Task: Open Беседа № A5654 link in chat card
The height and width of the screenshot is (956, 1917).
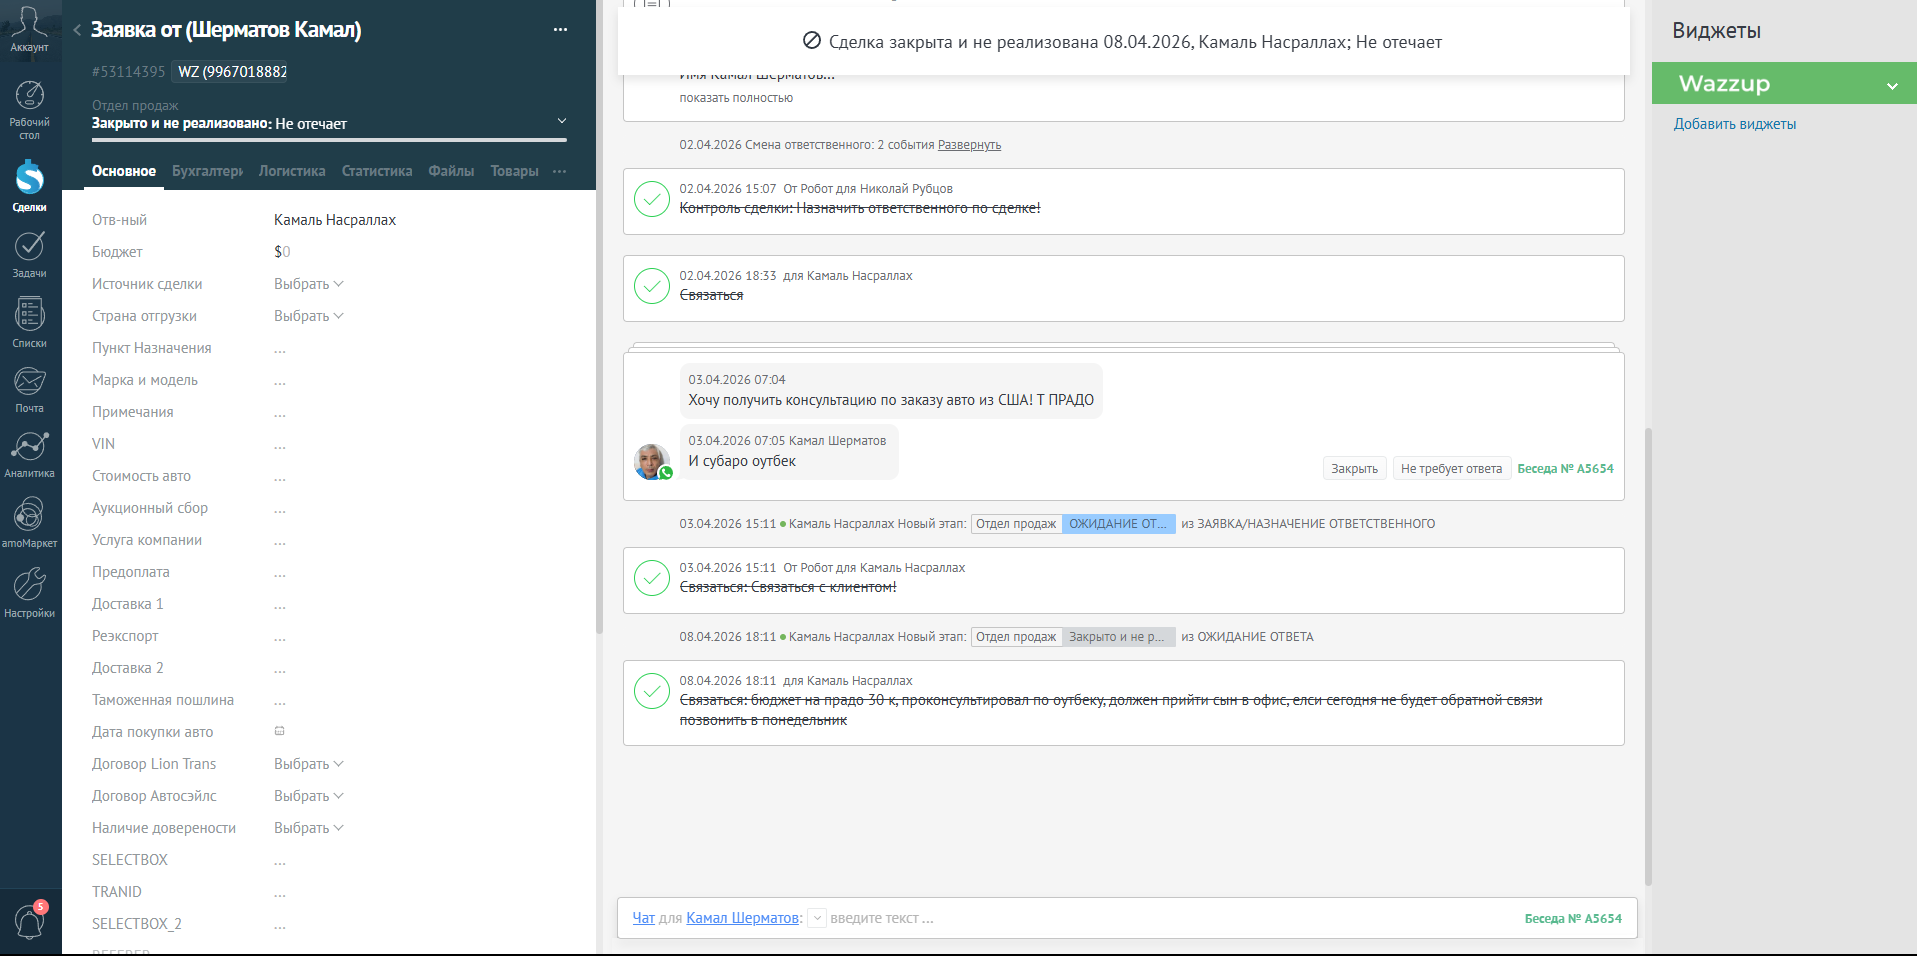Action: [1565, 469]
